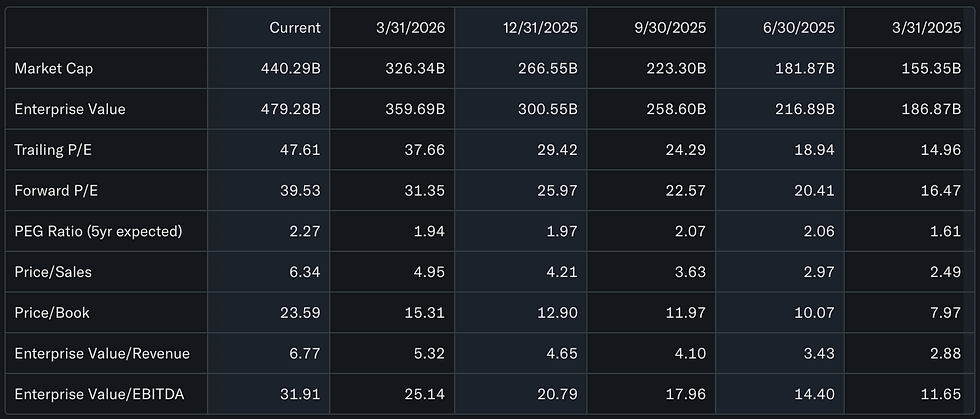This screenshot has width=980, height=419.
Task: Select the 23.59 Price/Book cell
Action: coord(302,313)
